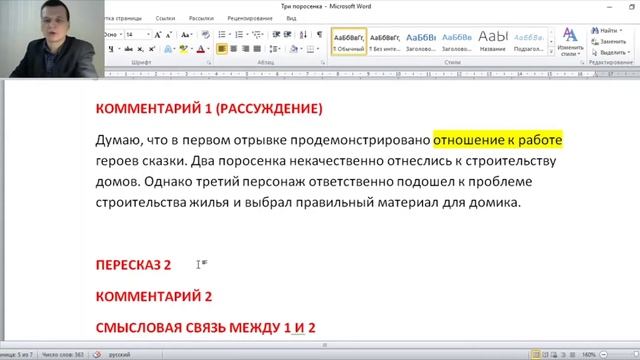Apply strikethrough (abc) formatting
The image size is (640, 360).
[x=129, y=49]
